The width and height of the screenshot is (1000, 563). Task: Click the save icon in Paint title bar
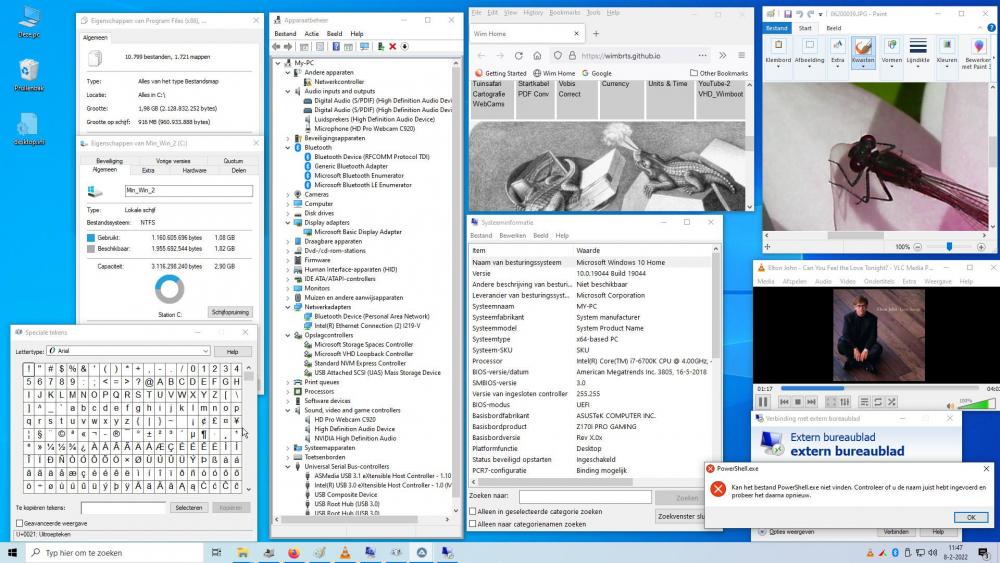click(788, 13)
